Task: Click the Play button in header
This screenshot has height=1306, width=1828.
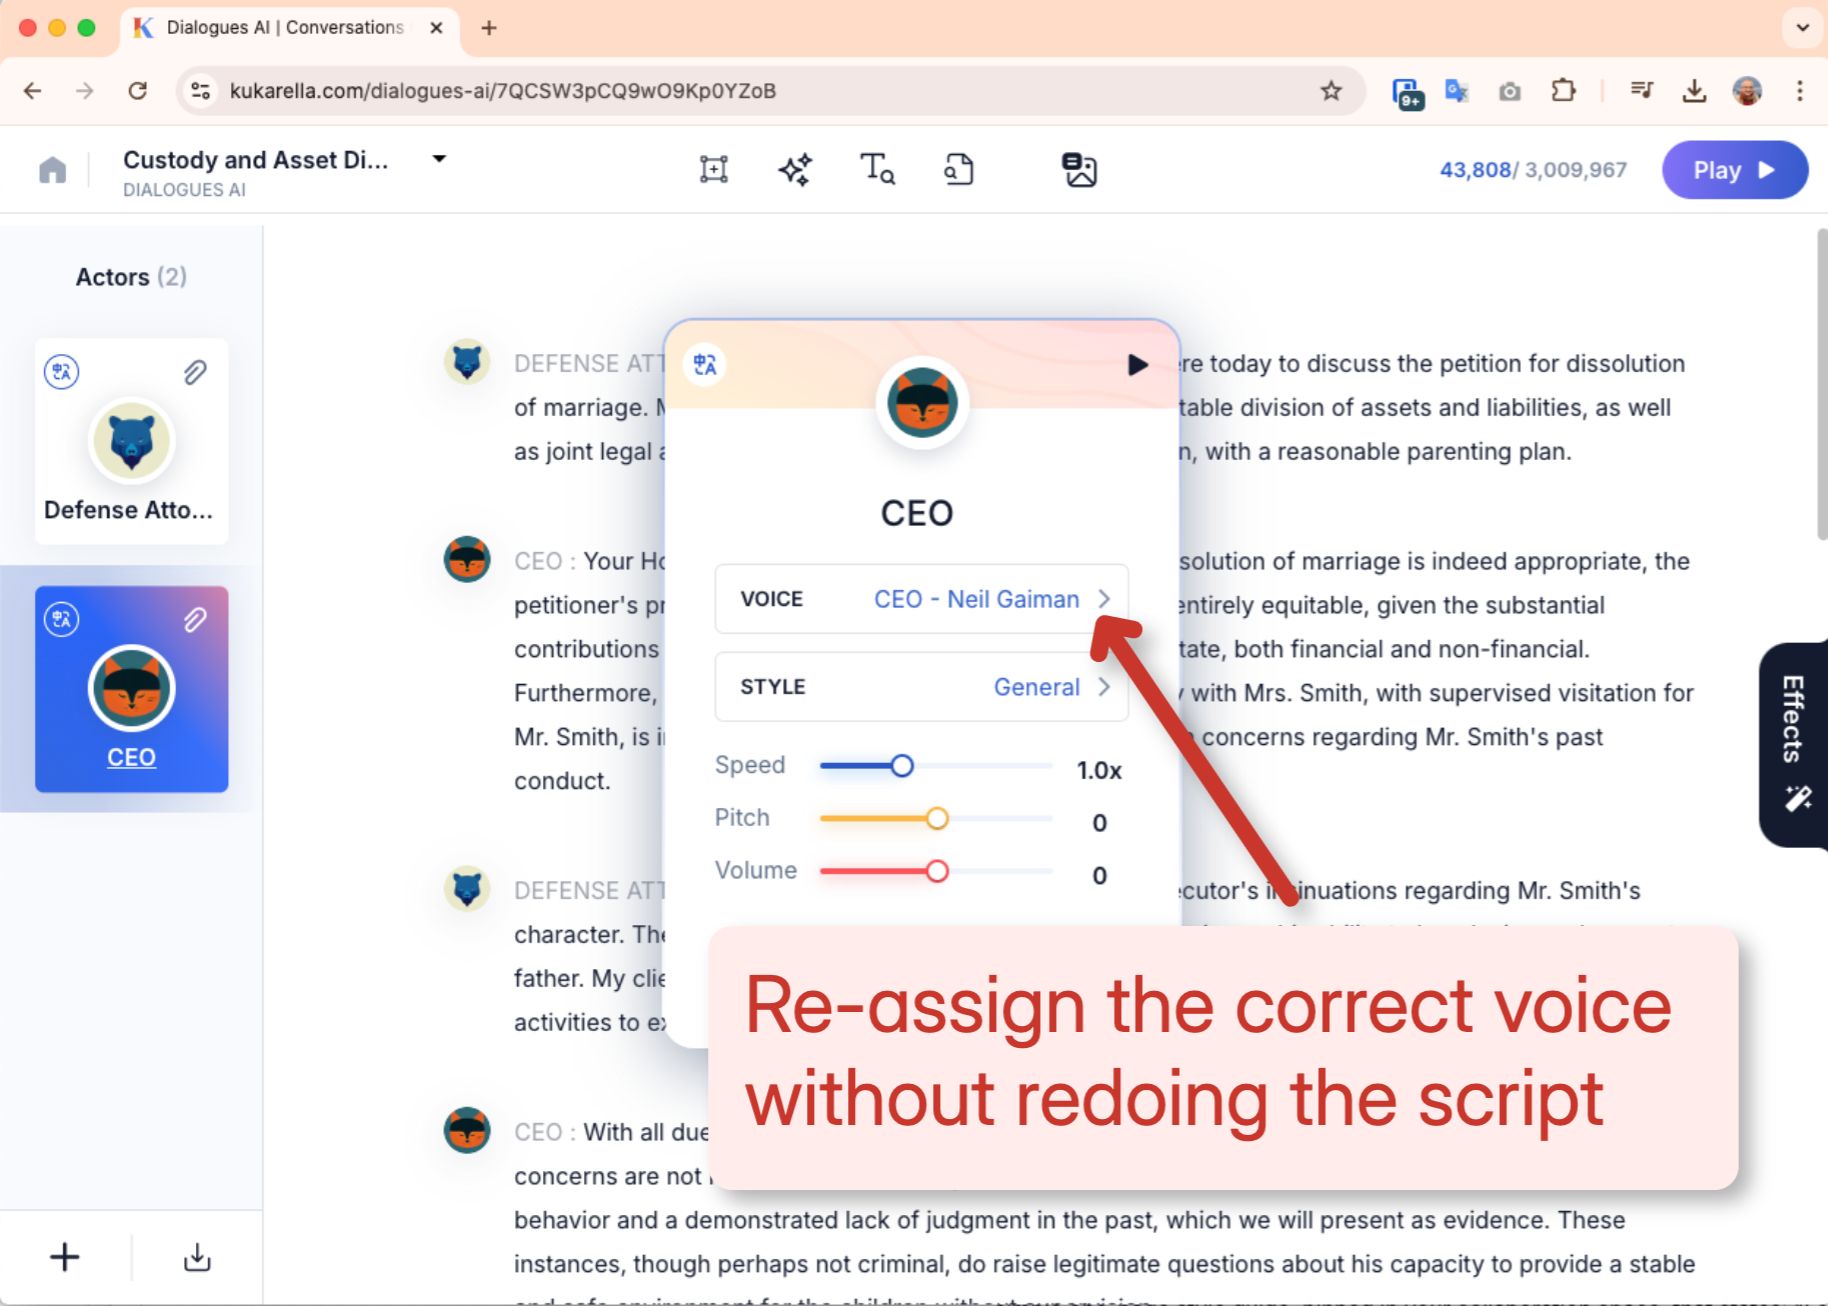Action: [x=1734, y=170]
